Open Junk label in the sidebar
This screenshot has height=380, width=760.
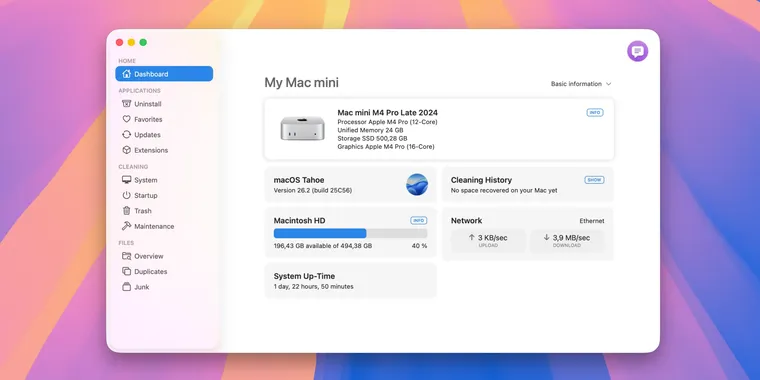click(x=142, y=287)
